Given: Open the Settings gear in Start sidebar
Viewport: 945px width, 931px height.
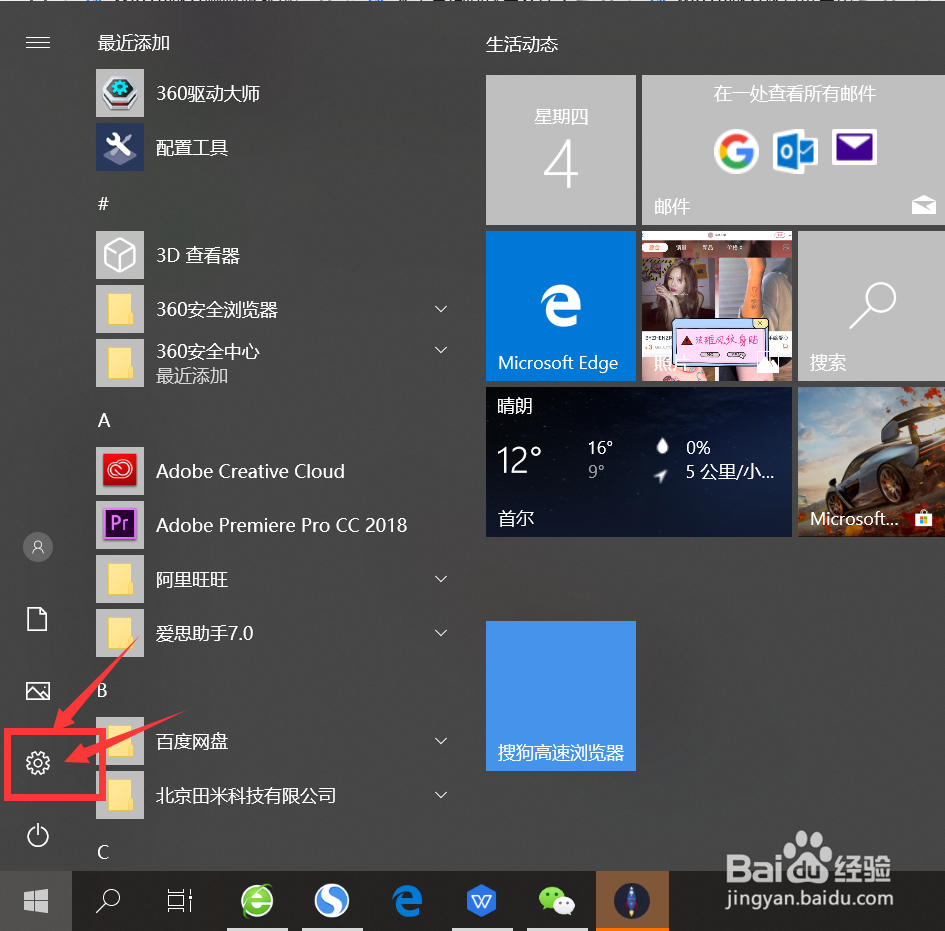Looking at the screenshot, I should pos(37,763).
